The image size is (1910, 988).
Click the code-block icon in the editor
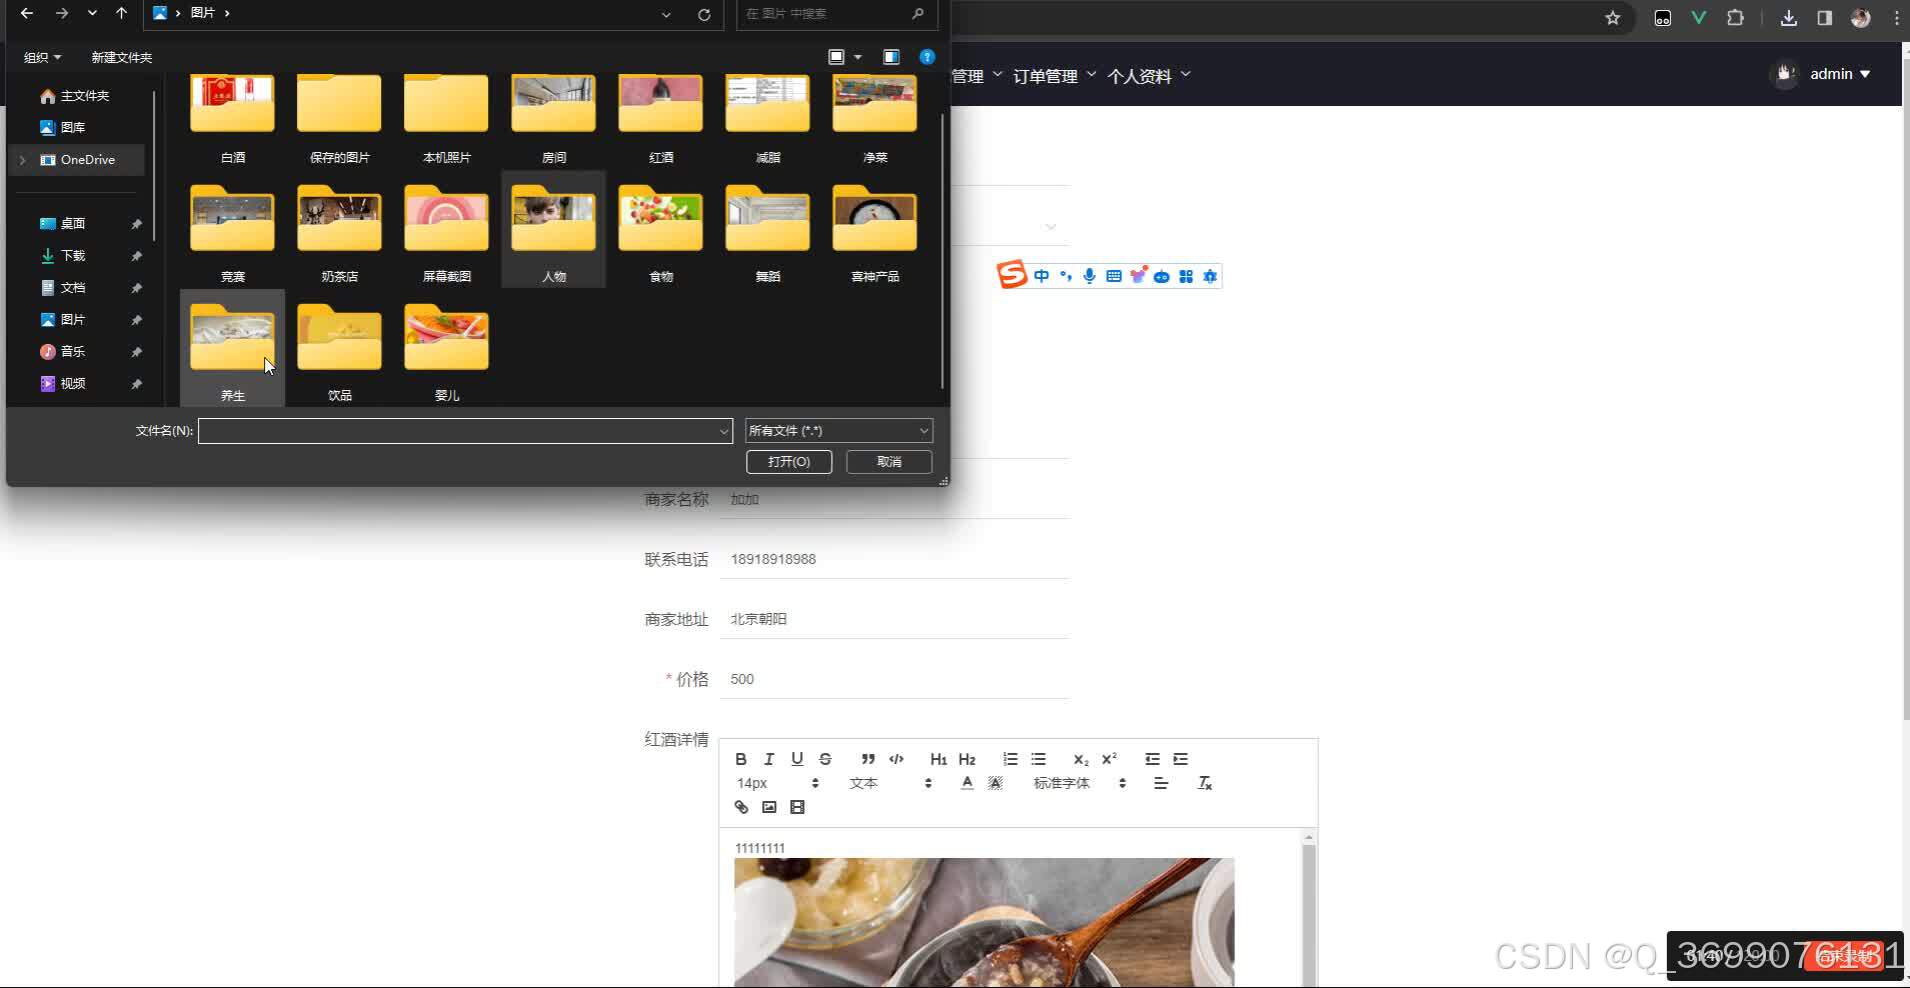[895, 758]
